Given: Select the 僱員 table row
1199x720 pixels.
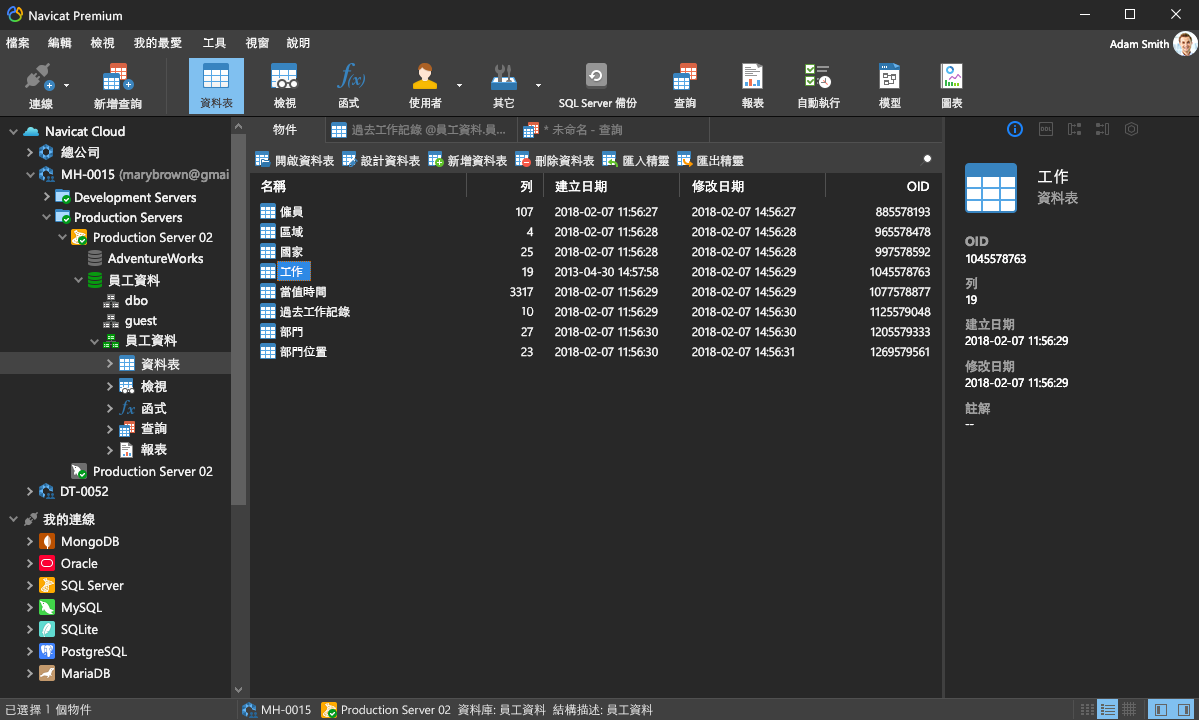Looking at the screenshot, I should (x=596, y=212).
